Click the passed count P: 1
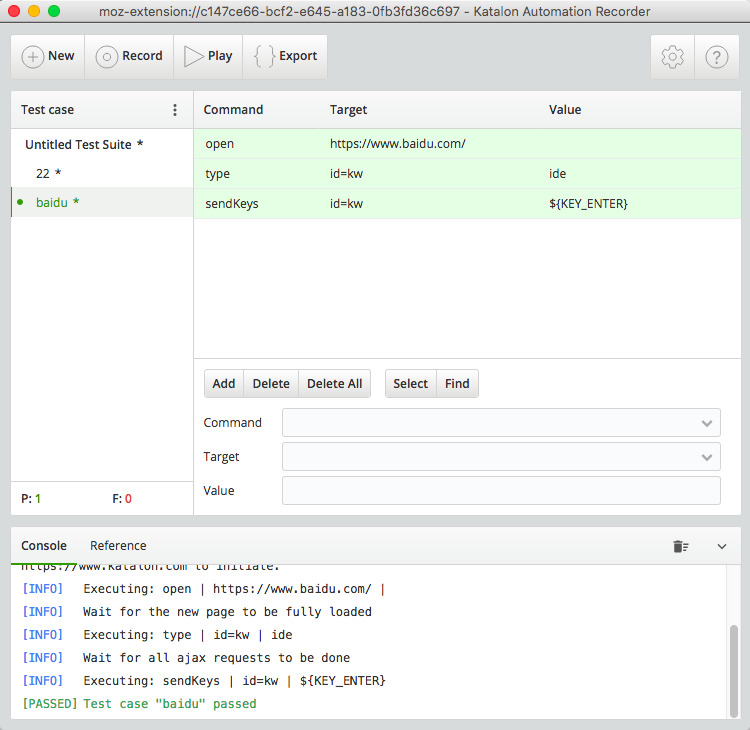This screenshot has width=750, height=730. coord(31,499)
